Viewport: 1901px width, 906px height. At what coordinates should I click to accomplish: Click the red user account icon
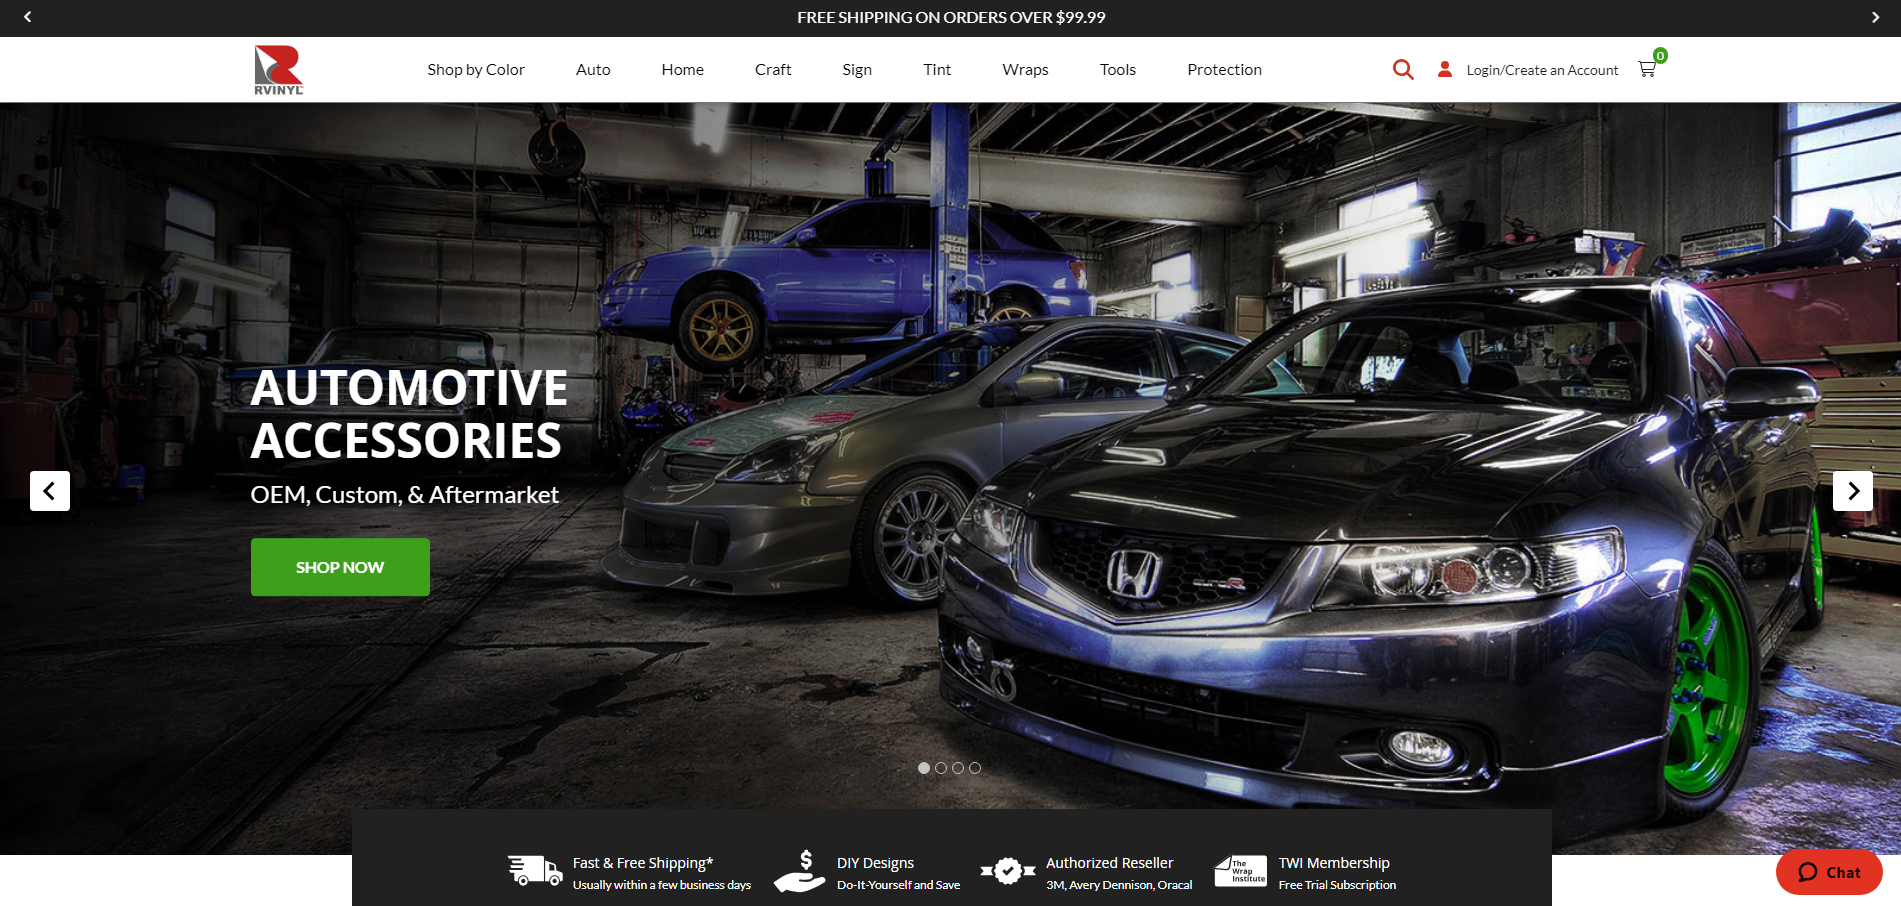tap(1444, 69)
